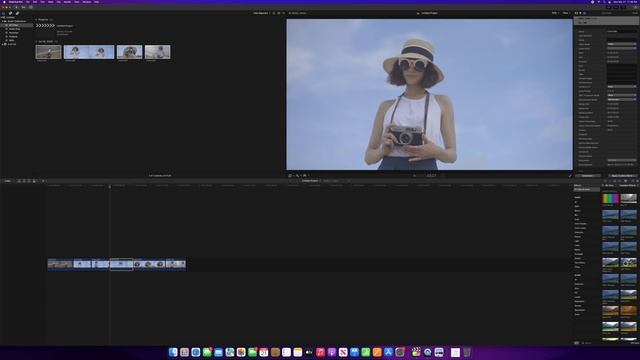The image size is (640, 360).
Task: Open the Installed Effects dropdown
Action: tap(629, 185)
